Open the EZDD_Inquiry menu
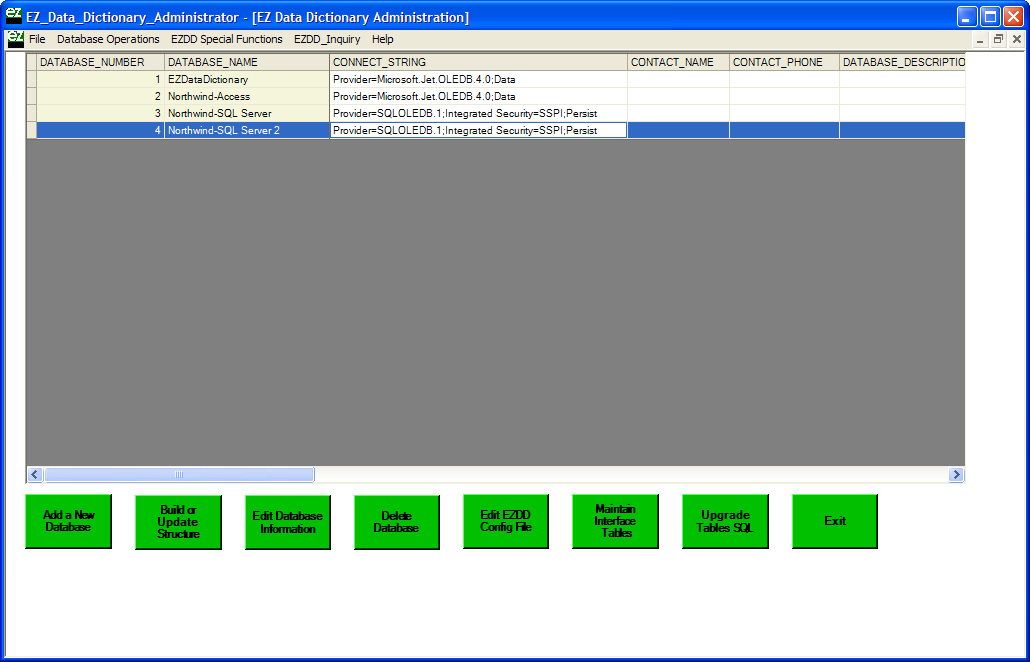This screenshot has width=1030, height=662. pyautogui.click(x=327, y=39)
